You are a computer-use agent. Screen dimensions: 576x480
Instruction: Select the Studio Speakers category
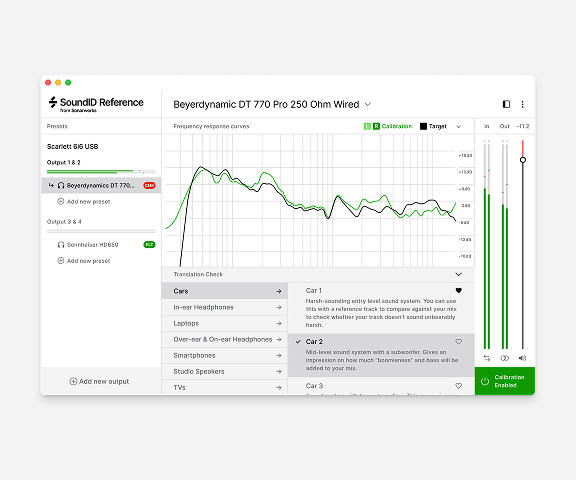[224, 371]
